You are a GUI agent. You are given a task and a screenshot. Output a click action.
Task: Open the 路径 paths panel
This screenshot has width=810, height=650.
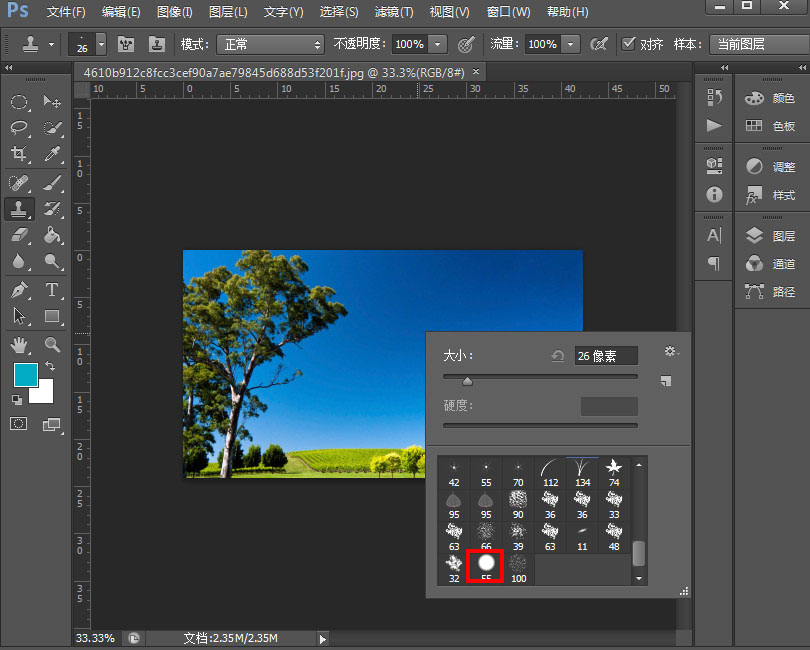tap(770, 291)
